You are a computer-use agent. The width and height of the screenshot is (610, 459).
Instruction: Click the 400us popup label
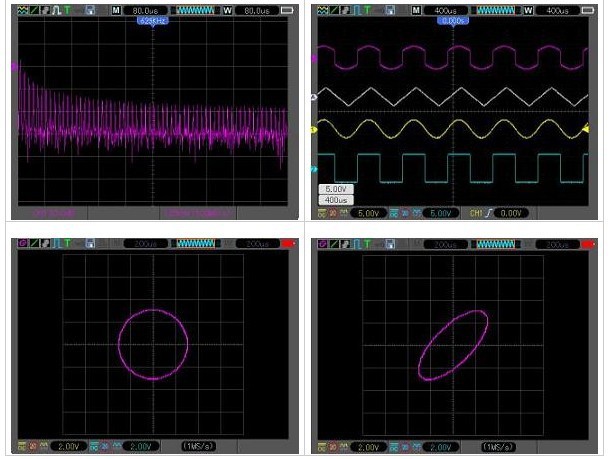pos(334,199)
